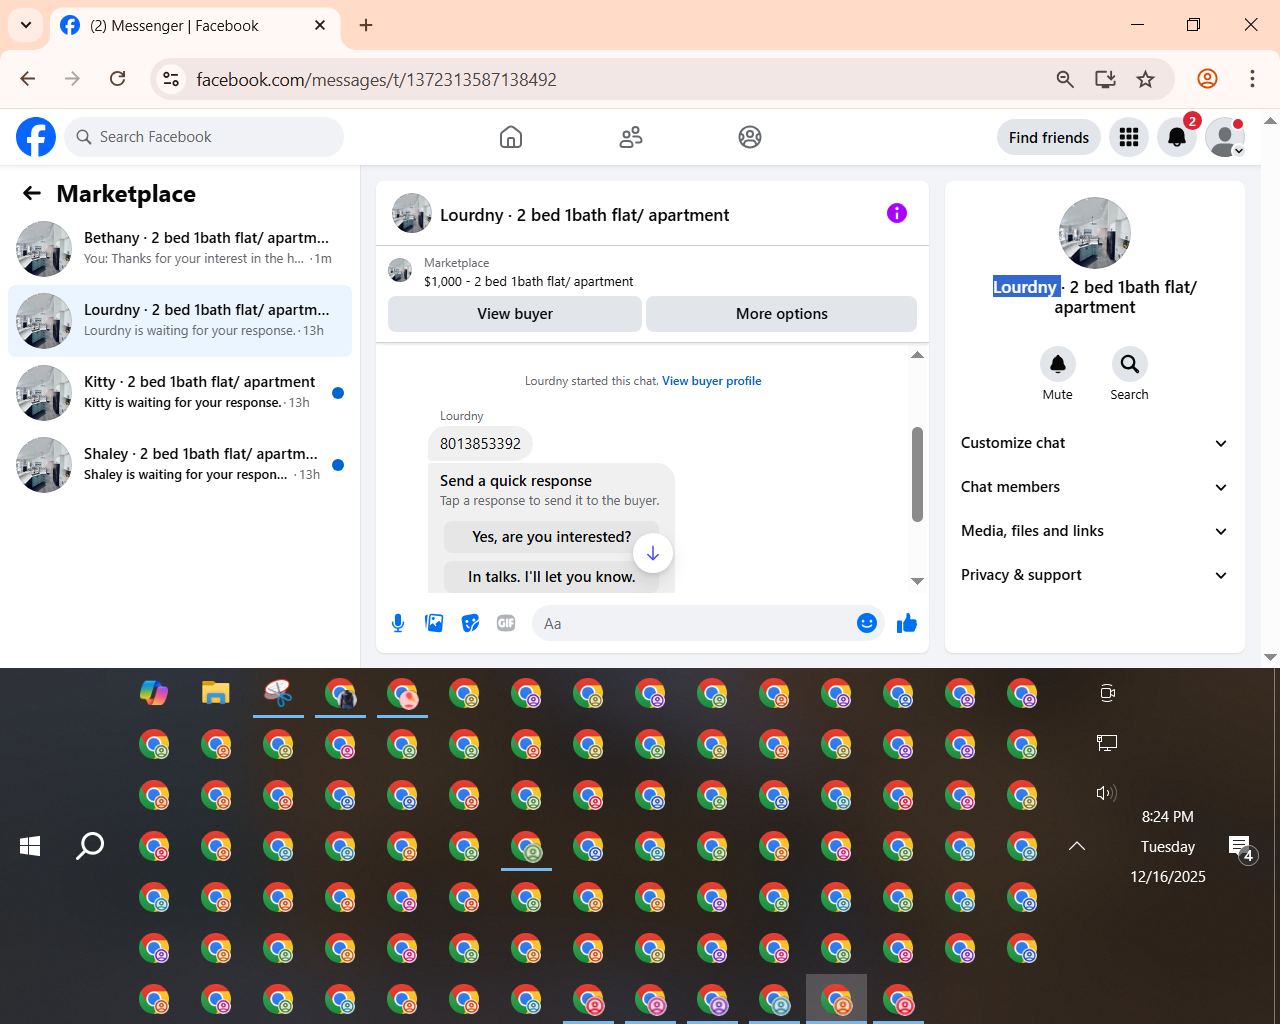Open taskbar search magnifier

coord(90,846)
